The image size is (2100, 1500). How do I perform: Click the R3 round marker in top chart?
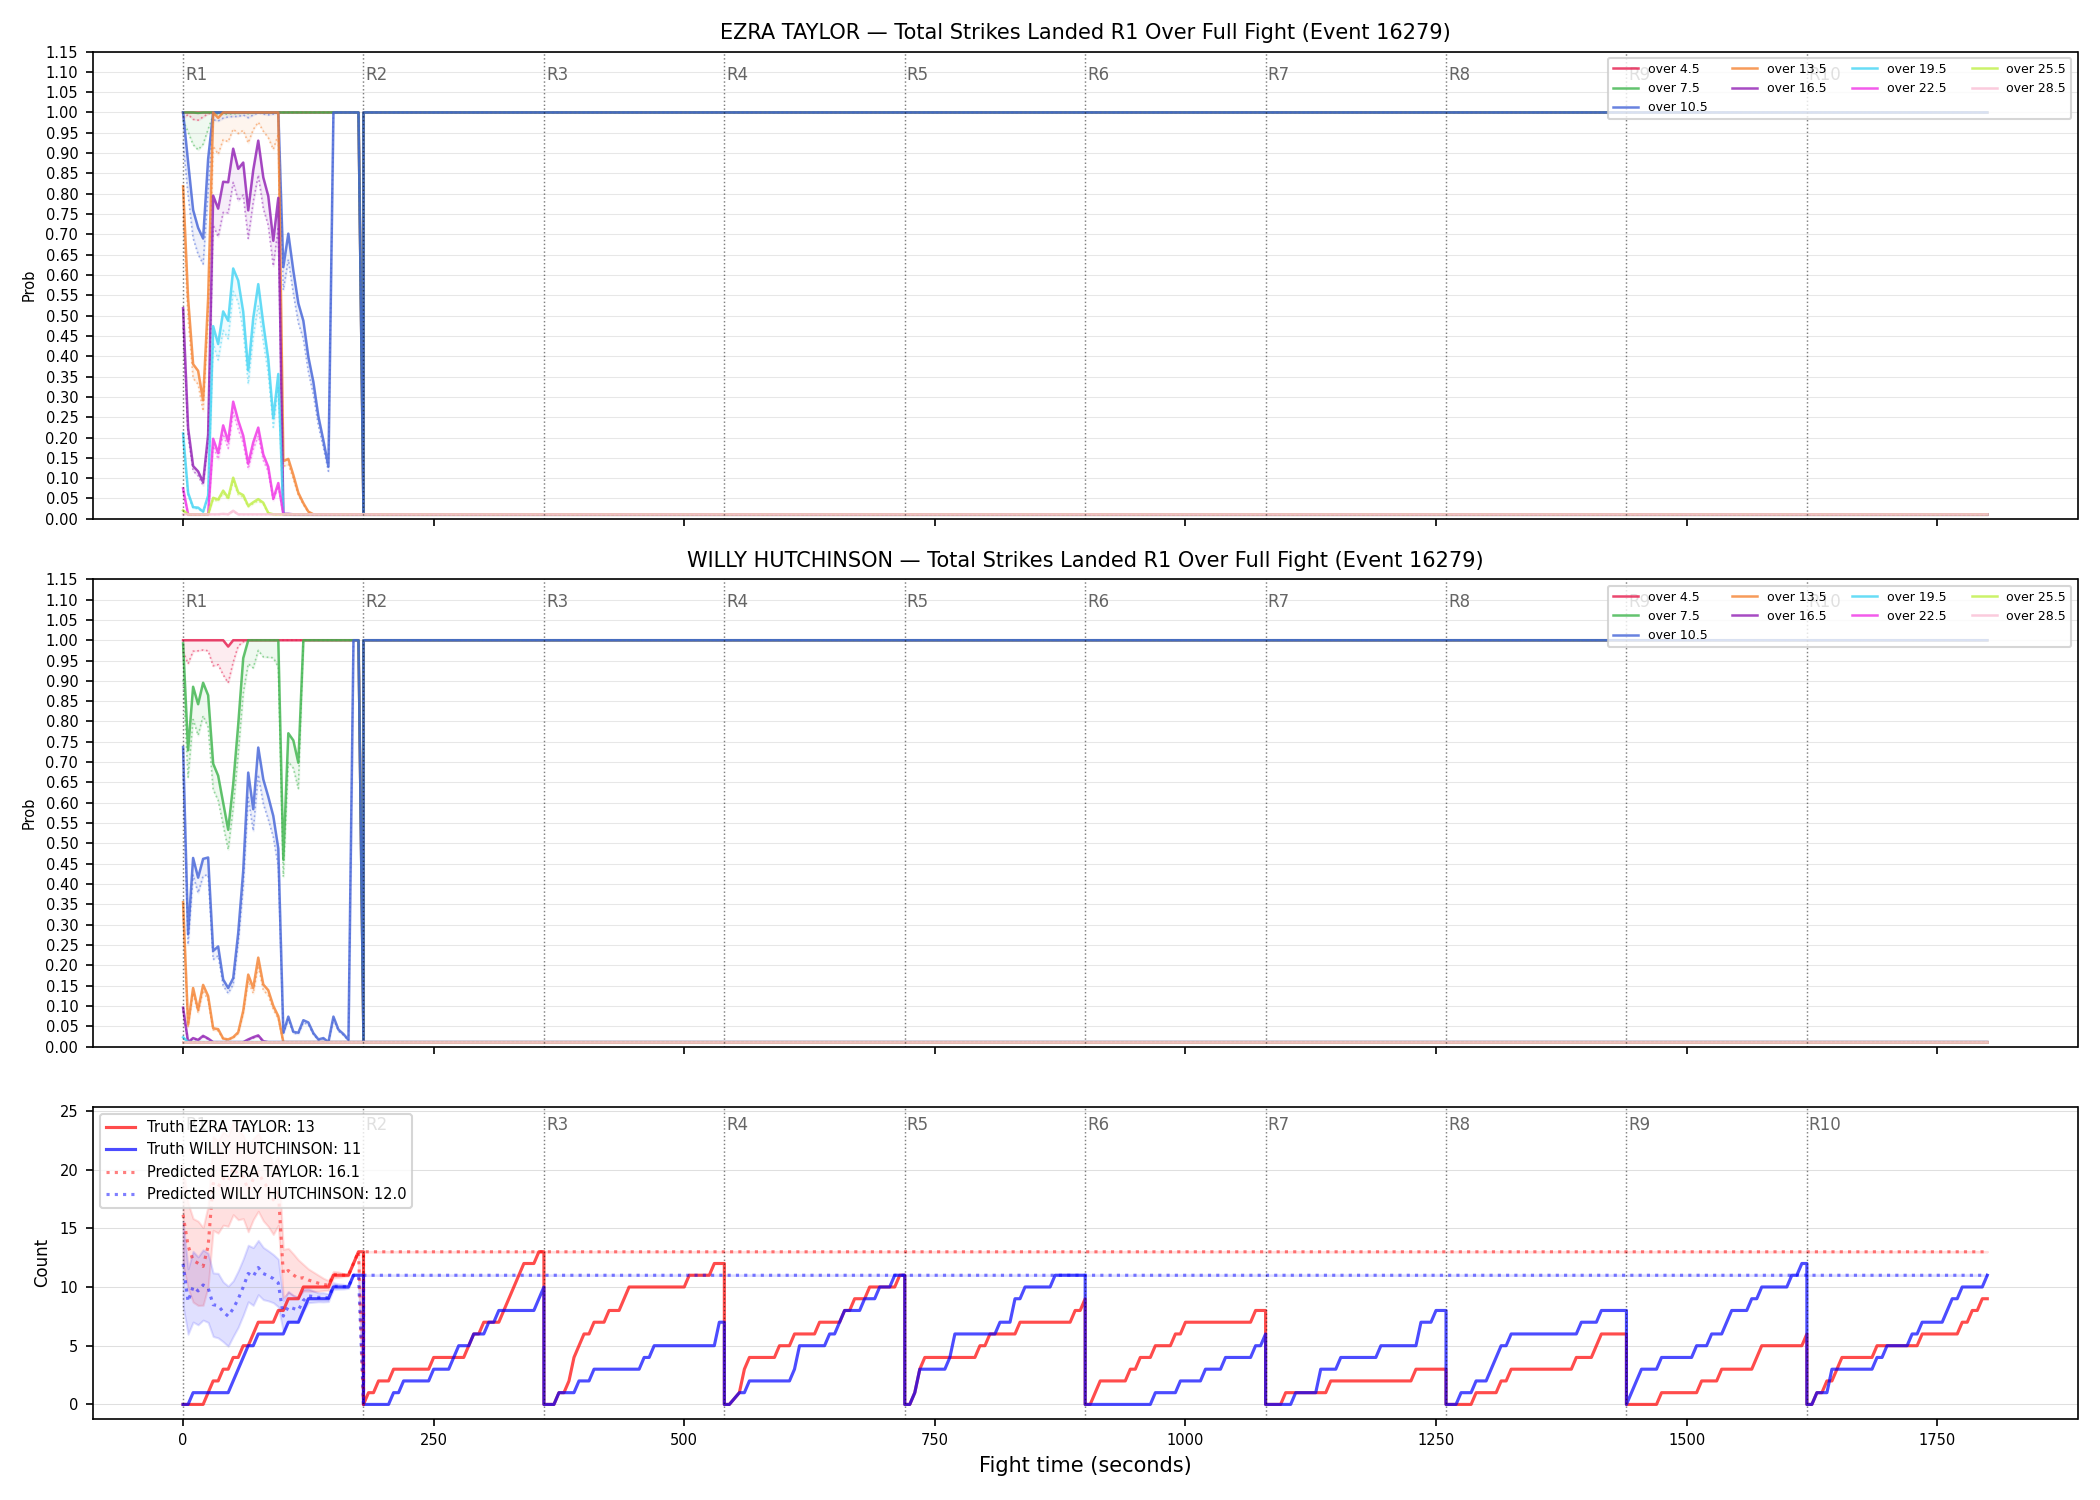pos(557,74)
